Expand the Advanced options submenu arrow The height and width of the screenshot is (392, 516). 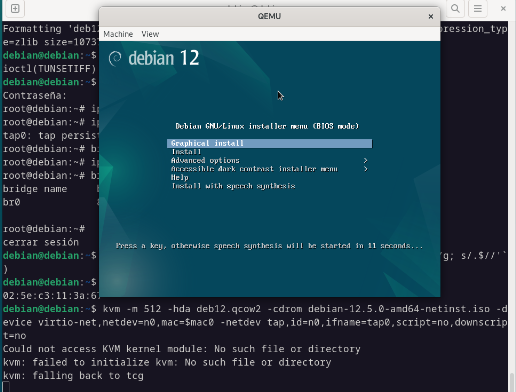(366, 161)
